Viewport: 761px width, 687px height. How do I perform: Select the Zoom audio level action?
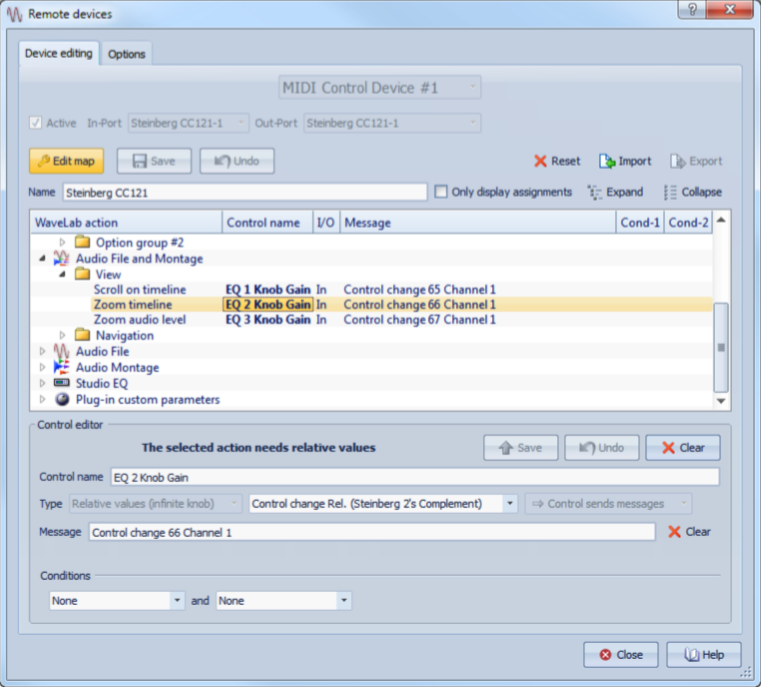(140, 320)
